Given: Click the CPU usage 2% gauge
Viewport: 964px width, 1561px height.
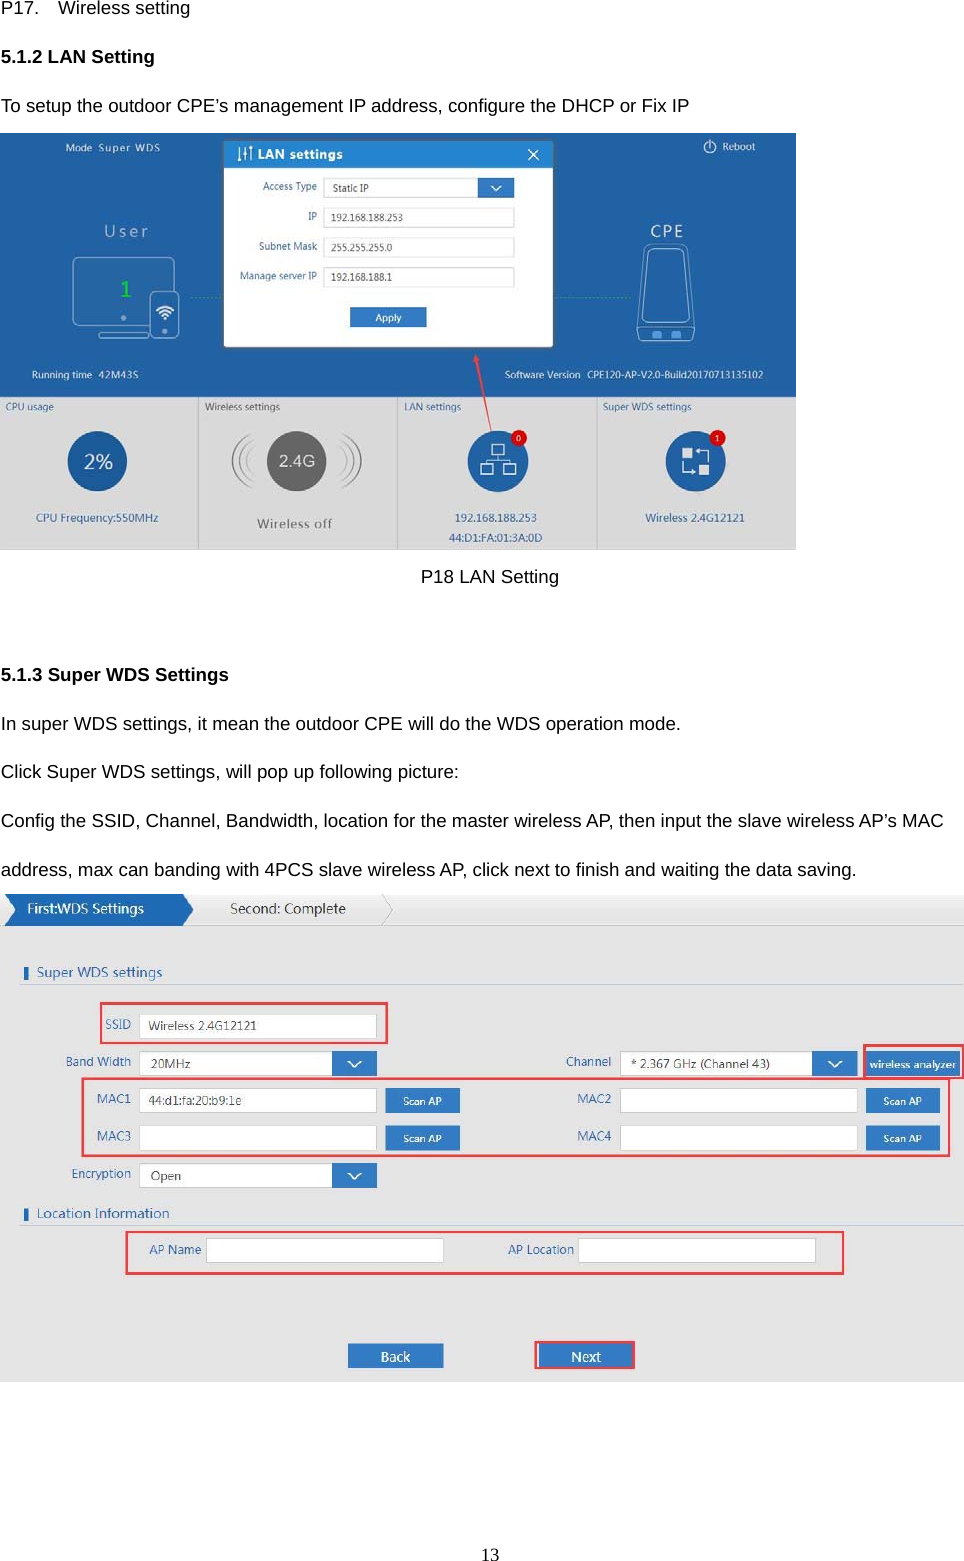Looking at the screenshot, I should point(97,461).
